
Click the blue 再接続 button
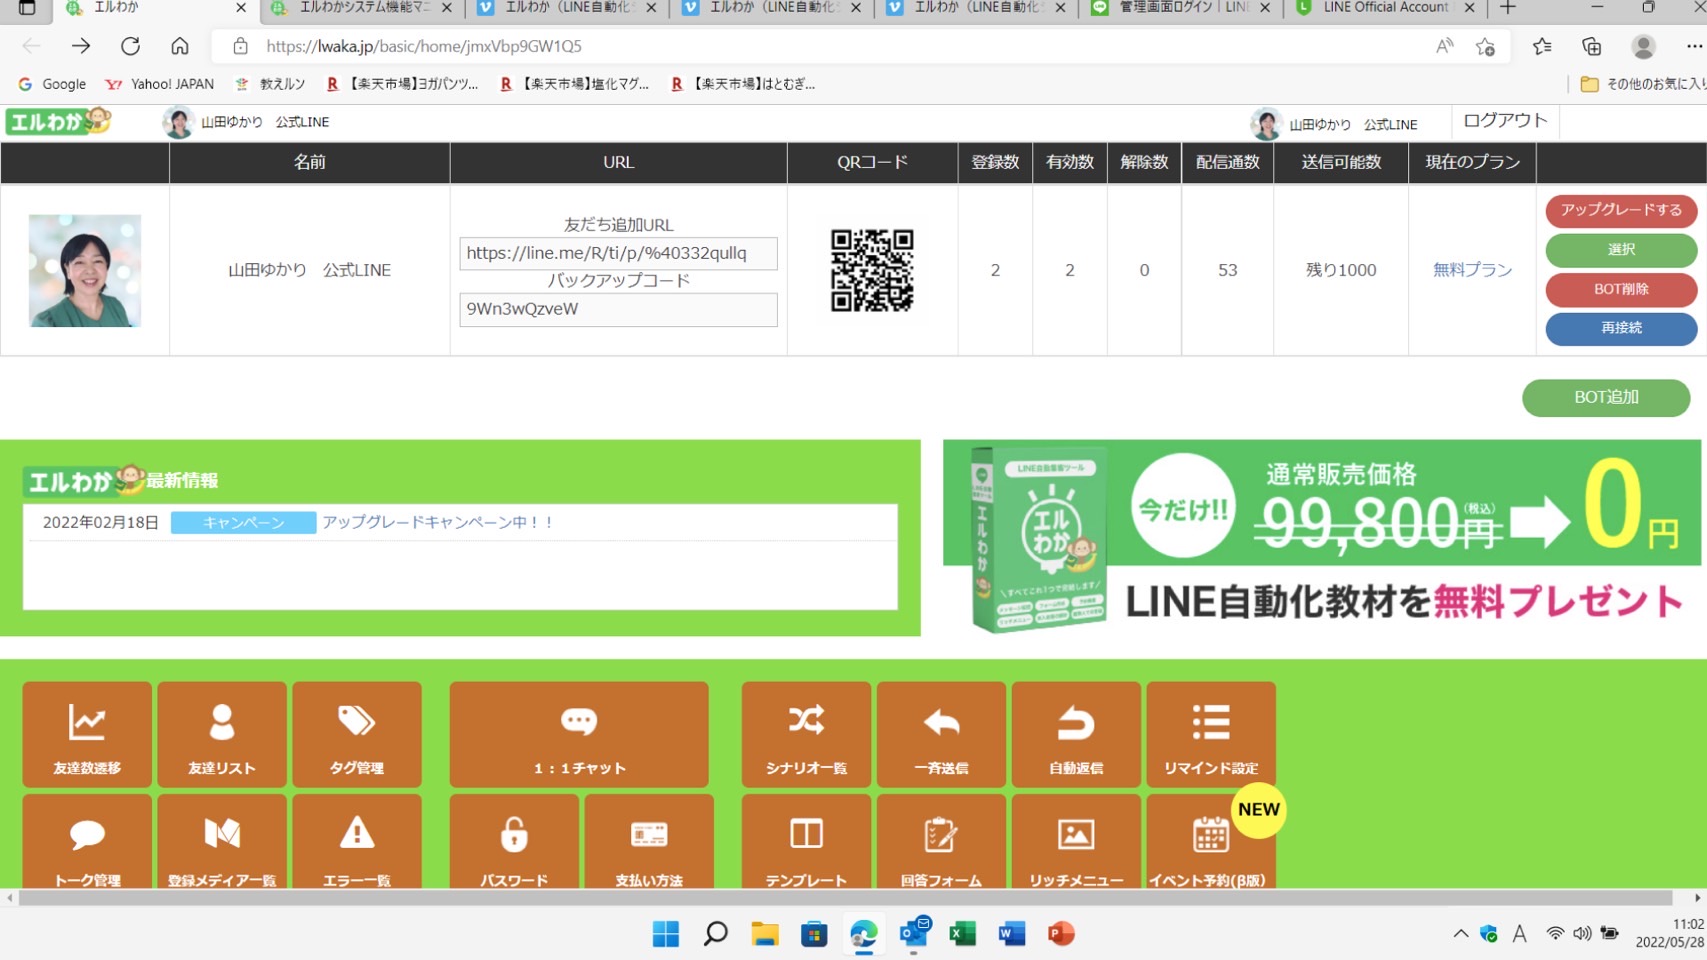(x=1621, y=328)
